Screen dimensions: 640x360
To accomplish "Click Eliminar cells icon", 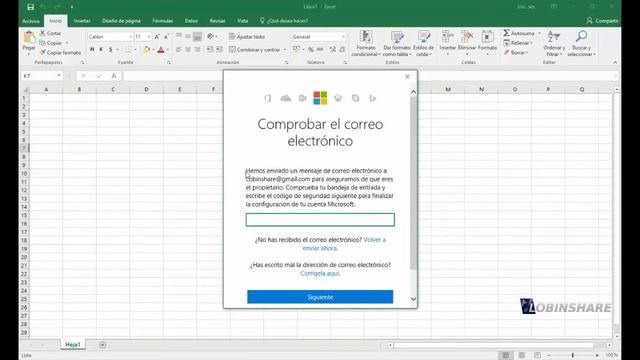I will click(x=467, y=37).
